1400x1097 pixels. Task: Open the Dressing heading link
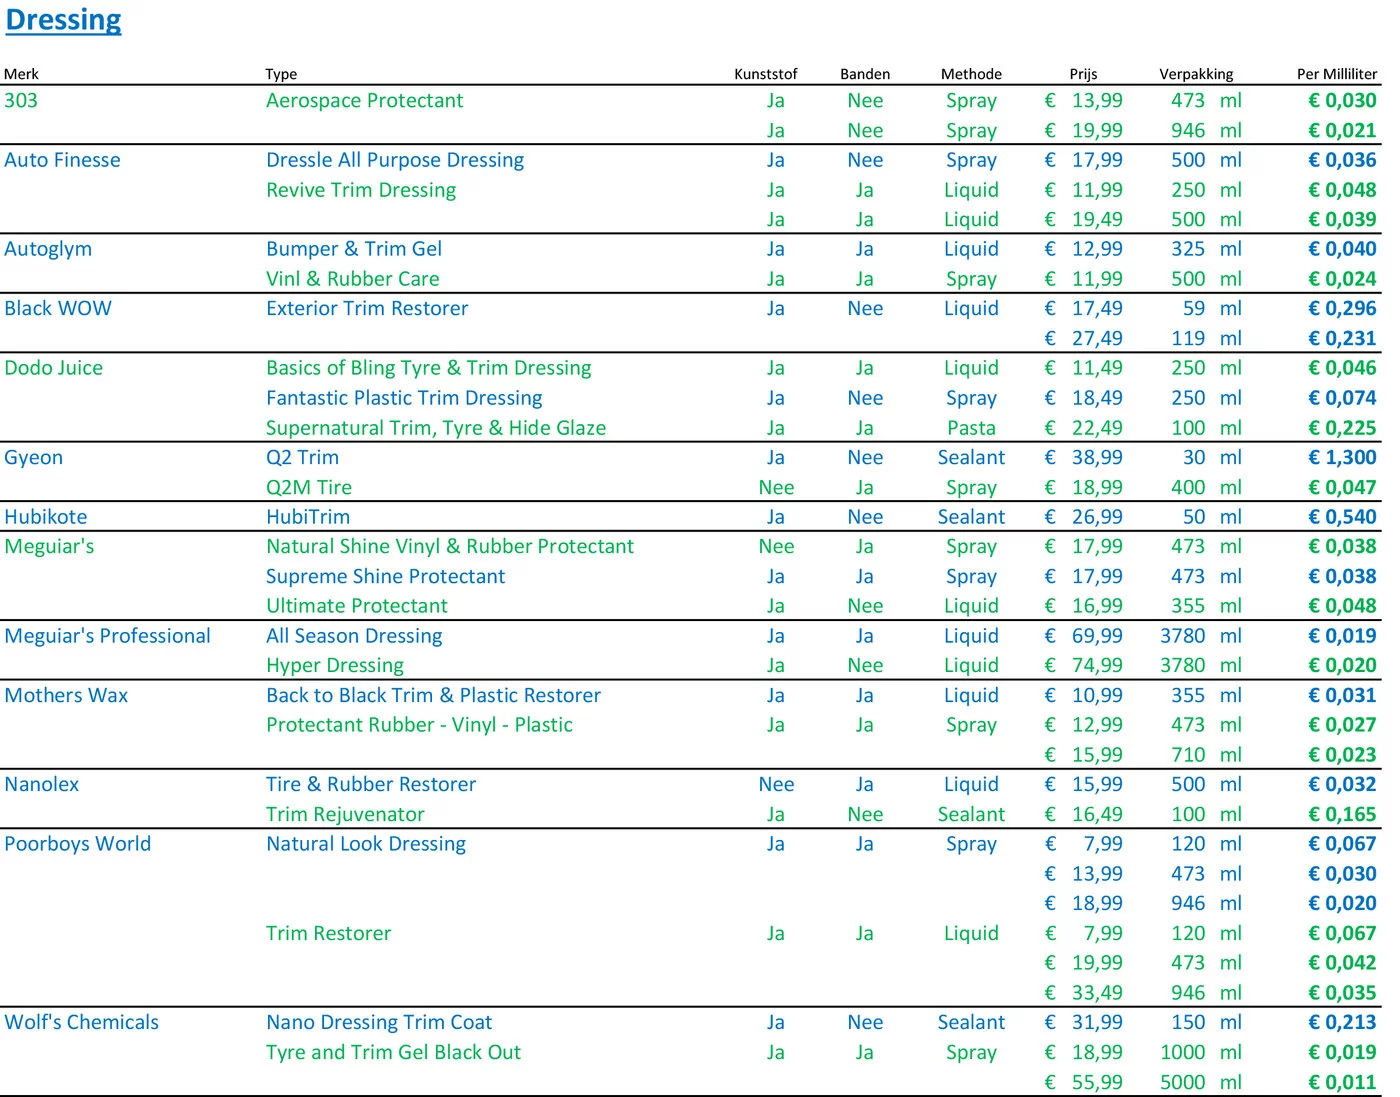point(63,20)
